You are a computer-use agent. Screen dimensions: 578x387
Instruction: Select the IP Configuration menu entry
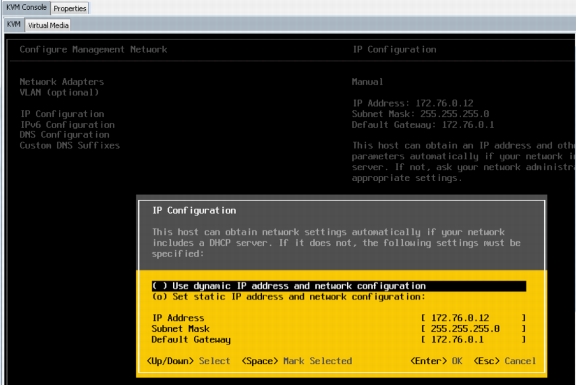(x=62, y=114)
